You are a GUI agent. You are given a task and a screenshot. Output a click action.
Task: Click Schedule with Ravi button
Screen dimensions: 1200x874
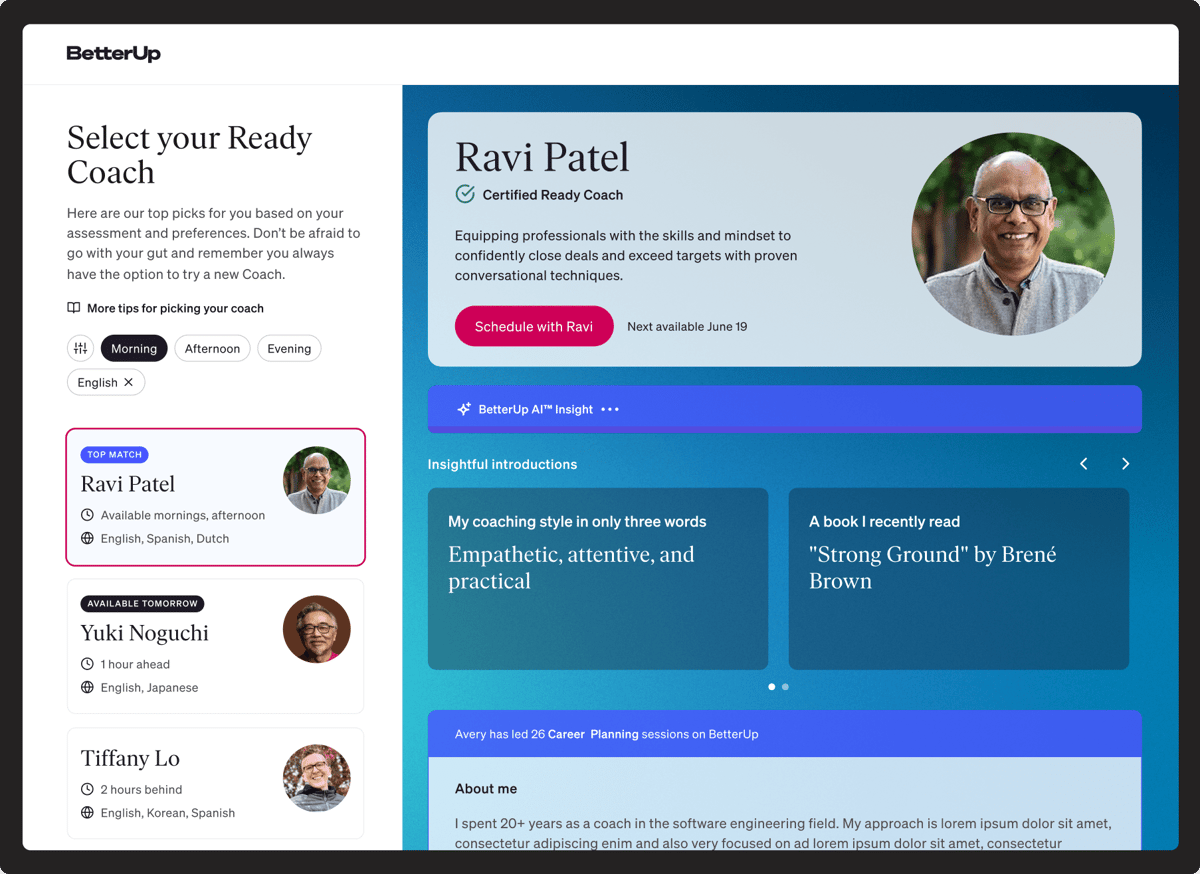[x=534, y=326]
